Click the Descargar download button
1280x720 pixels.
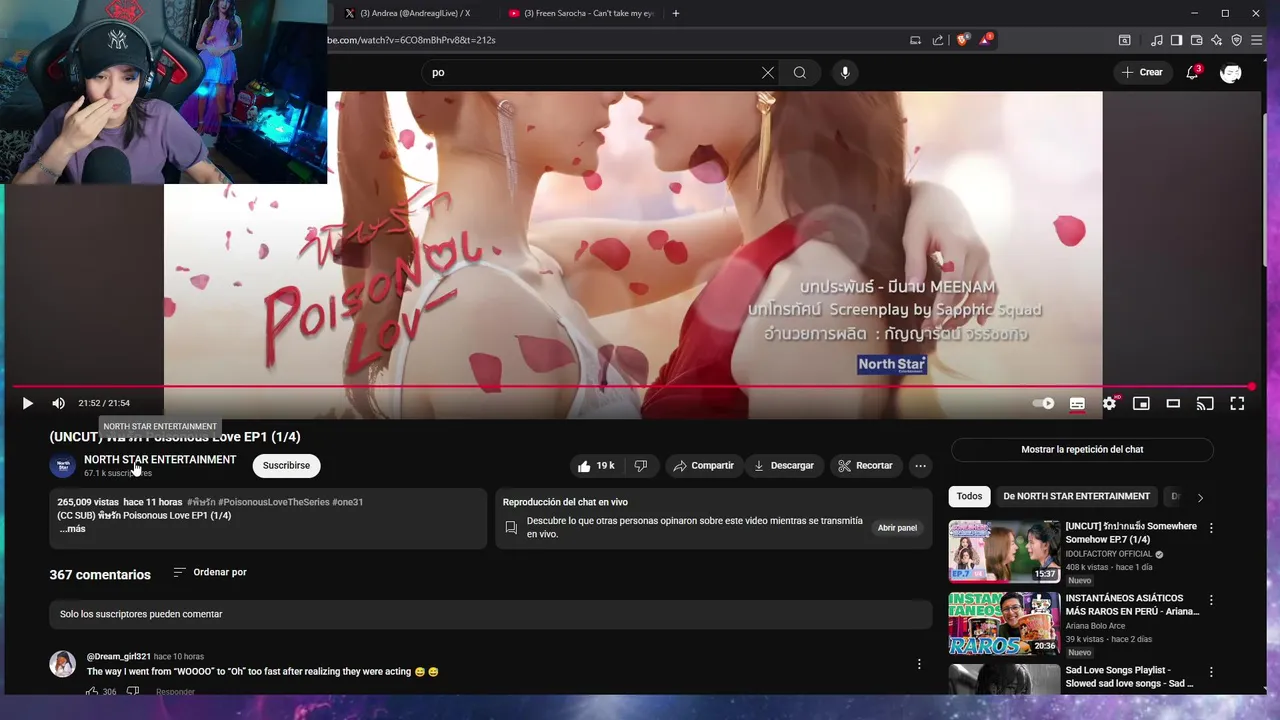783,466
